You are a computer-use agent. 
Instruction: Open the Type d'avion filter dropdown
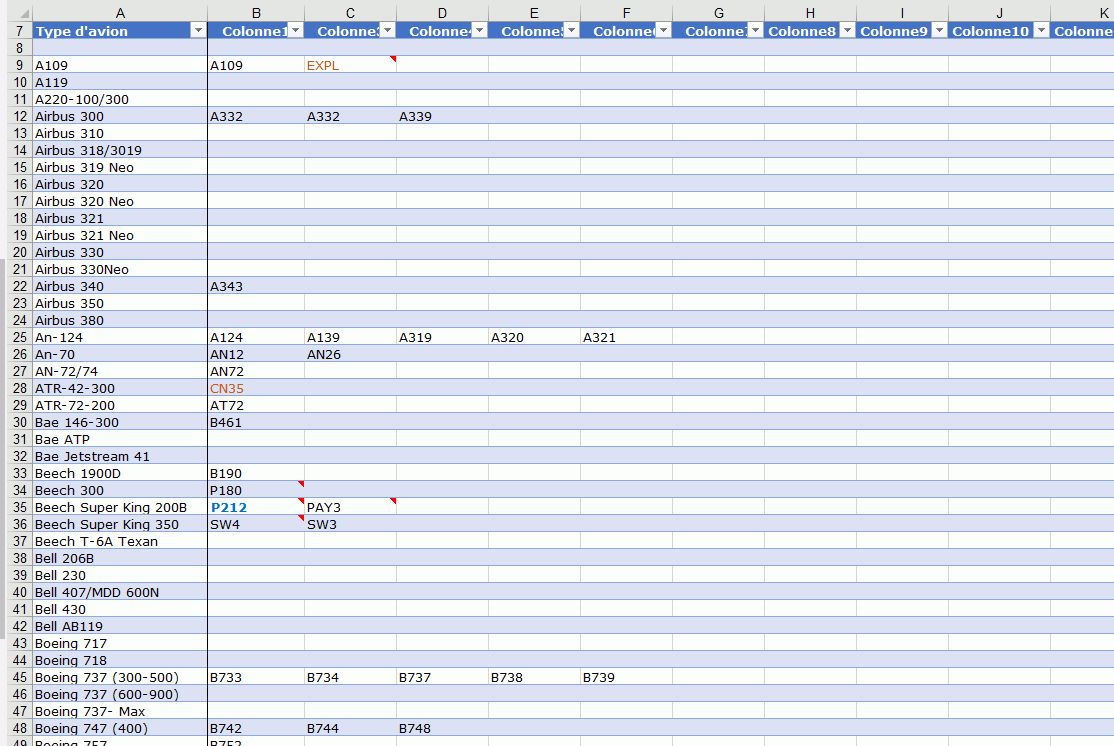click(198, 31)
